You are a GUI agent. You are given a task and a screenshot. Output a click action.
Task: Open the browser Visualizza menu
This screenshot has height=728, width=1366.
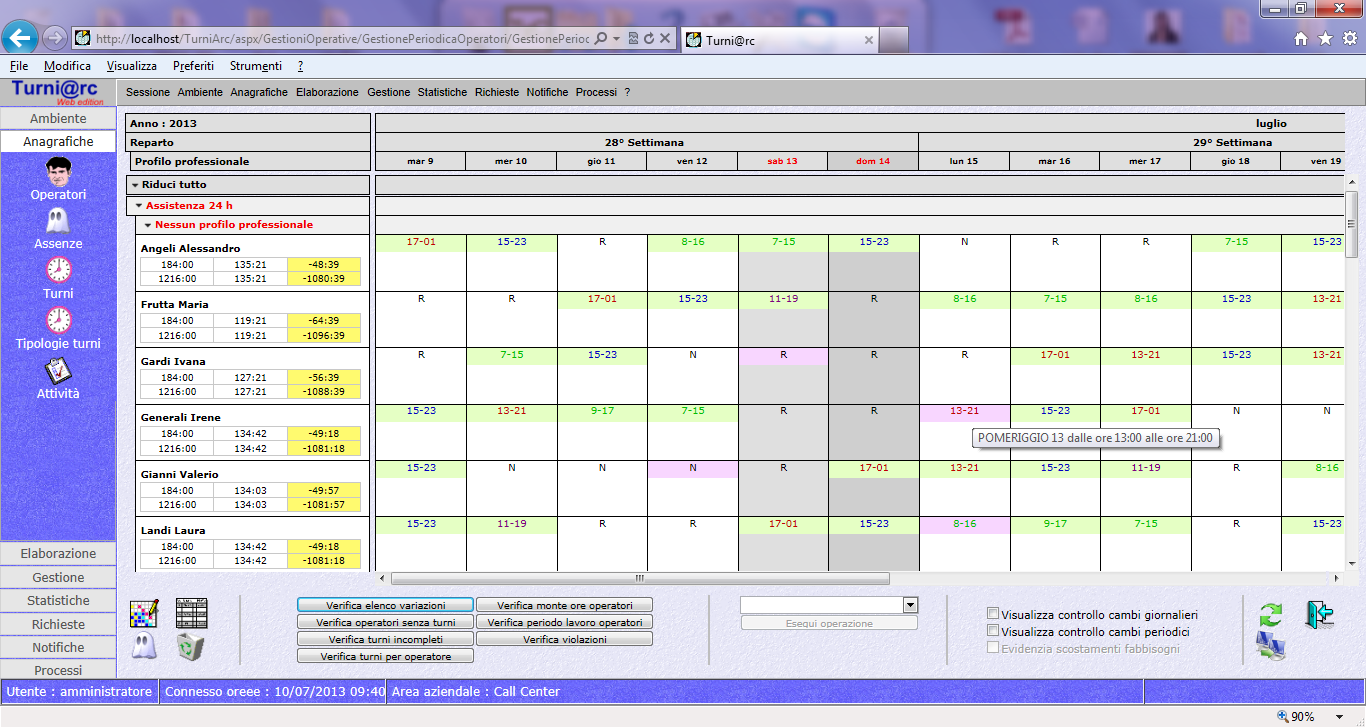[x=132, y=66]
